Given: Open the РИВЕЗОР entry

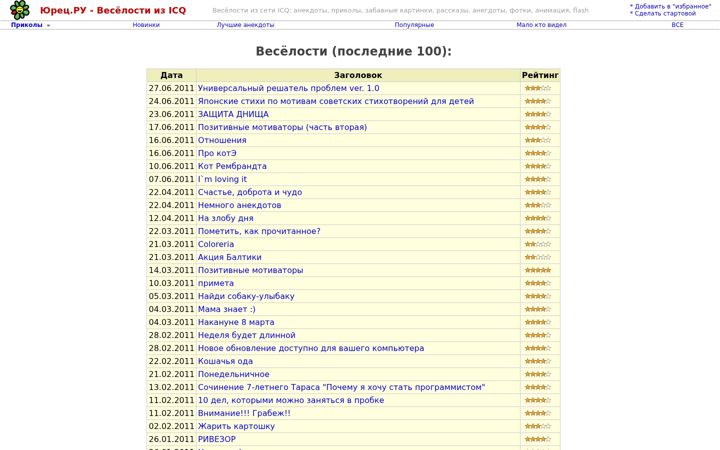Looking at the screenshot, I should point(217,439).
